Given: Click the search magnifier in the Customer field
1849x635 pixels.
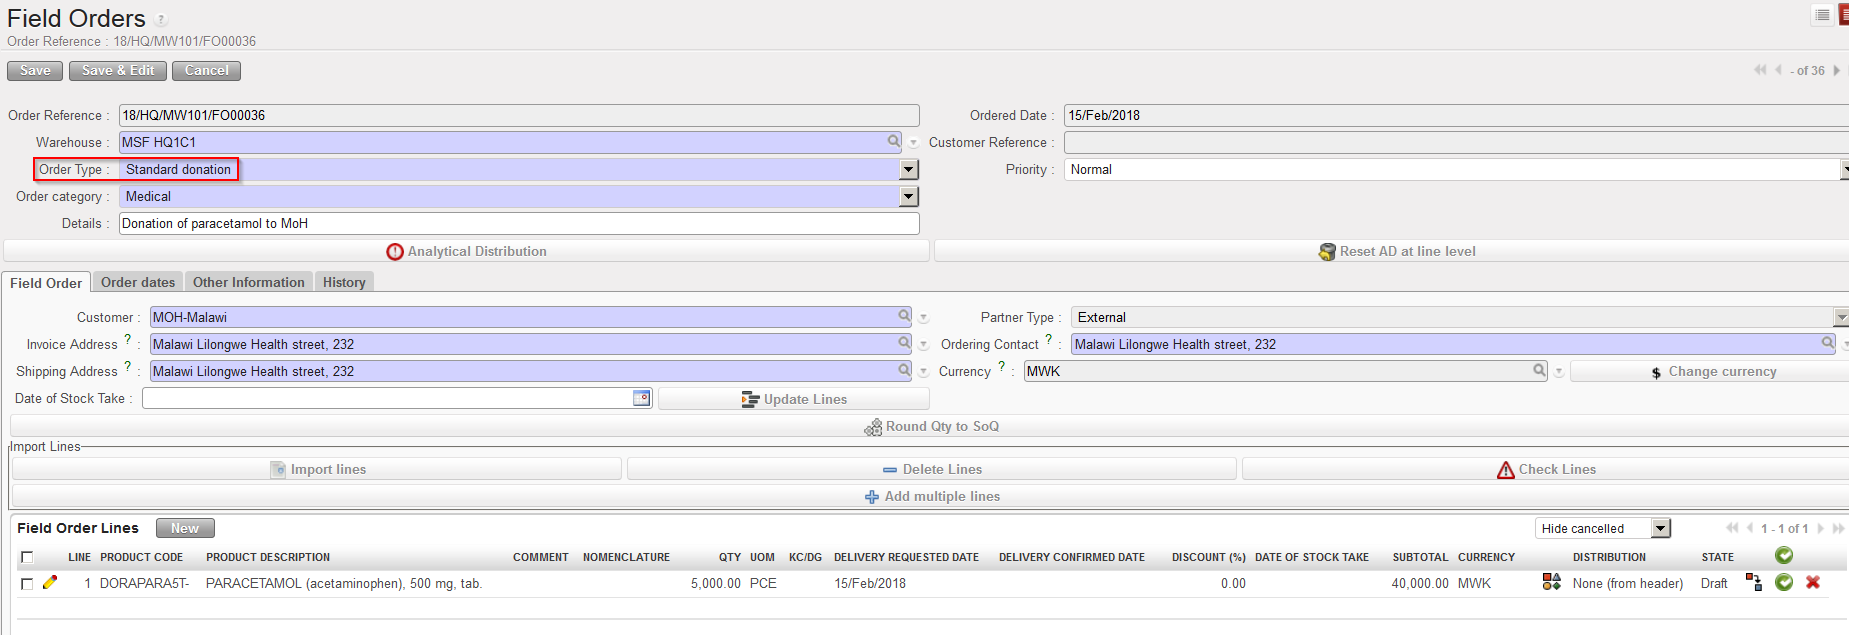Looking at the screenshot, I should [904, 316].
